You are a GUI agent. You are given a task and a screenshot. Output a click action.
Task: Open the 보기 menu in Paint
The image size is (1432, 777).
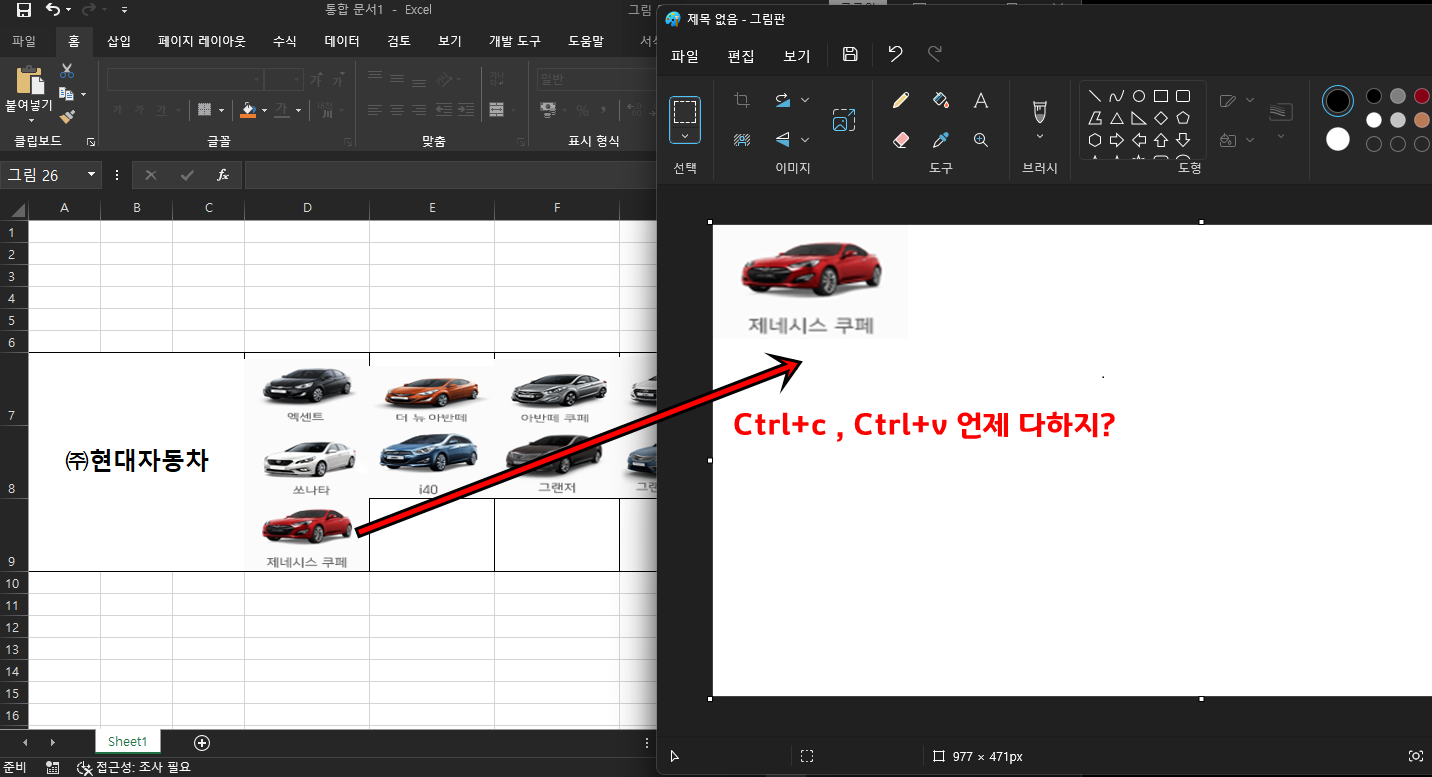tap(797, 56)
